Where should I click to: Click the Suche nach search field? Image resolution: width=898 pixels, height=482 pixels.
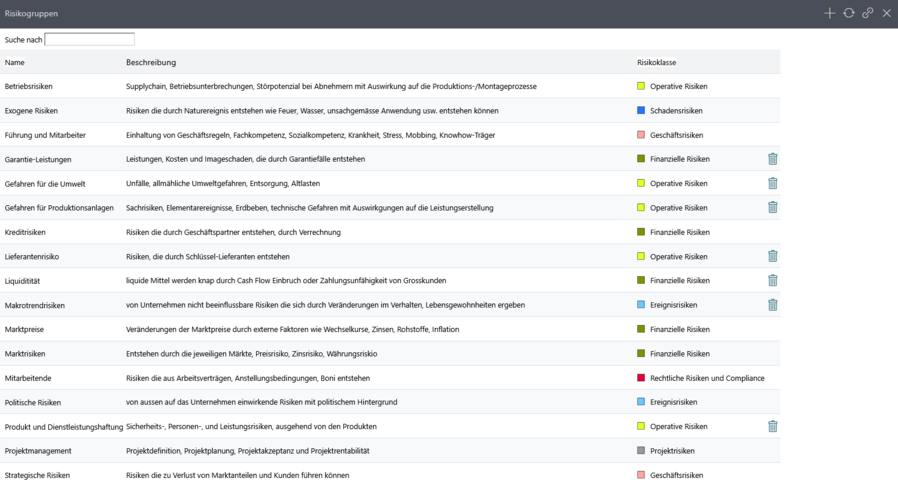pyautogui.click(x=90, y=40)
